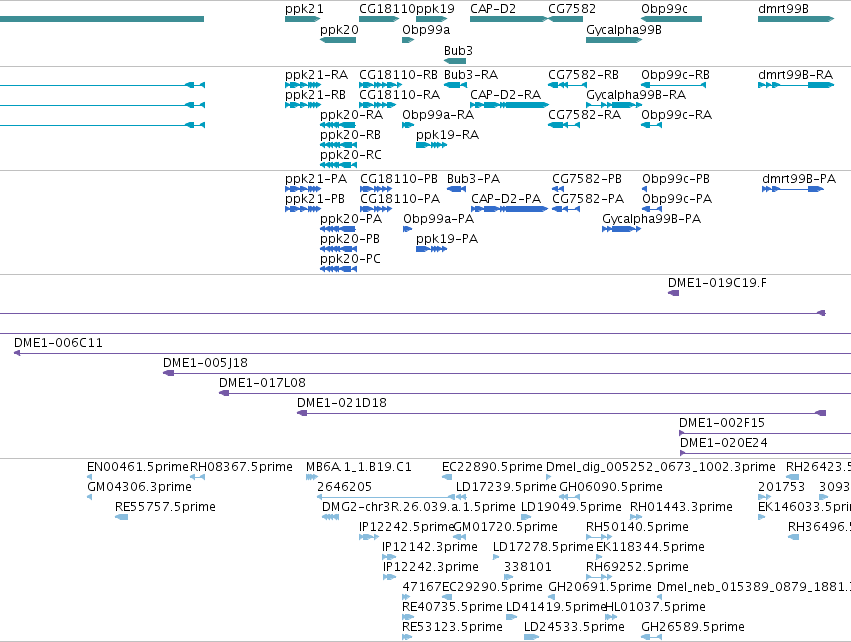Select transcript ppk20-RB

tap(350, 135)
